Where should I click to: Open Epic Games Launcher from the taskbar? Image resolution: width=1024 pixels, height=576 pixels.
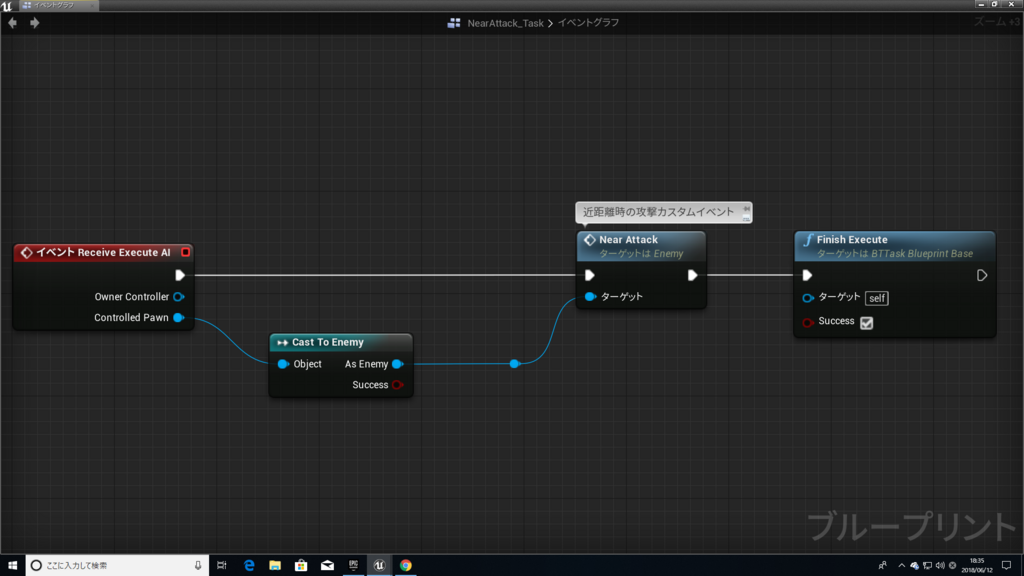[x=353, y=565]
